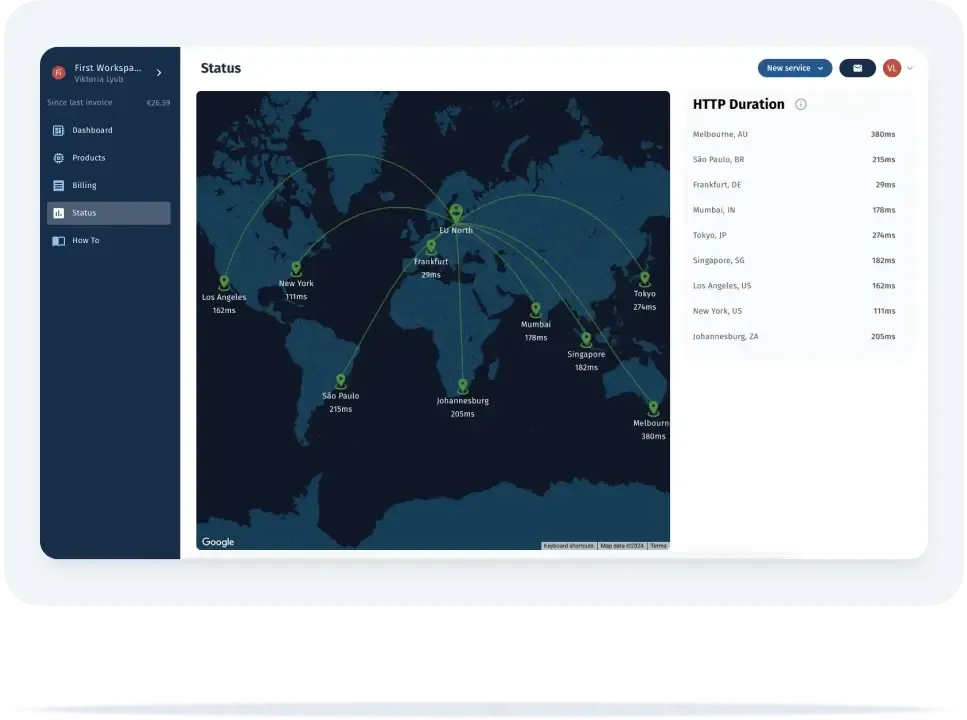
Task: Click the info icon beside HTTP Duration
Action: coord(801,104)
